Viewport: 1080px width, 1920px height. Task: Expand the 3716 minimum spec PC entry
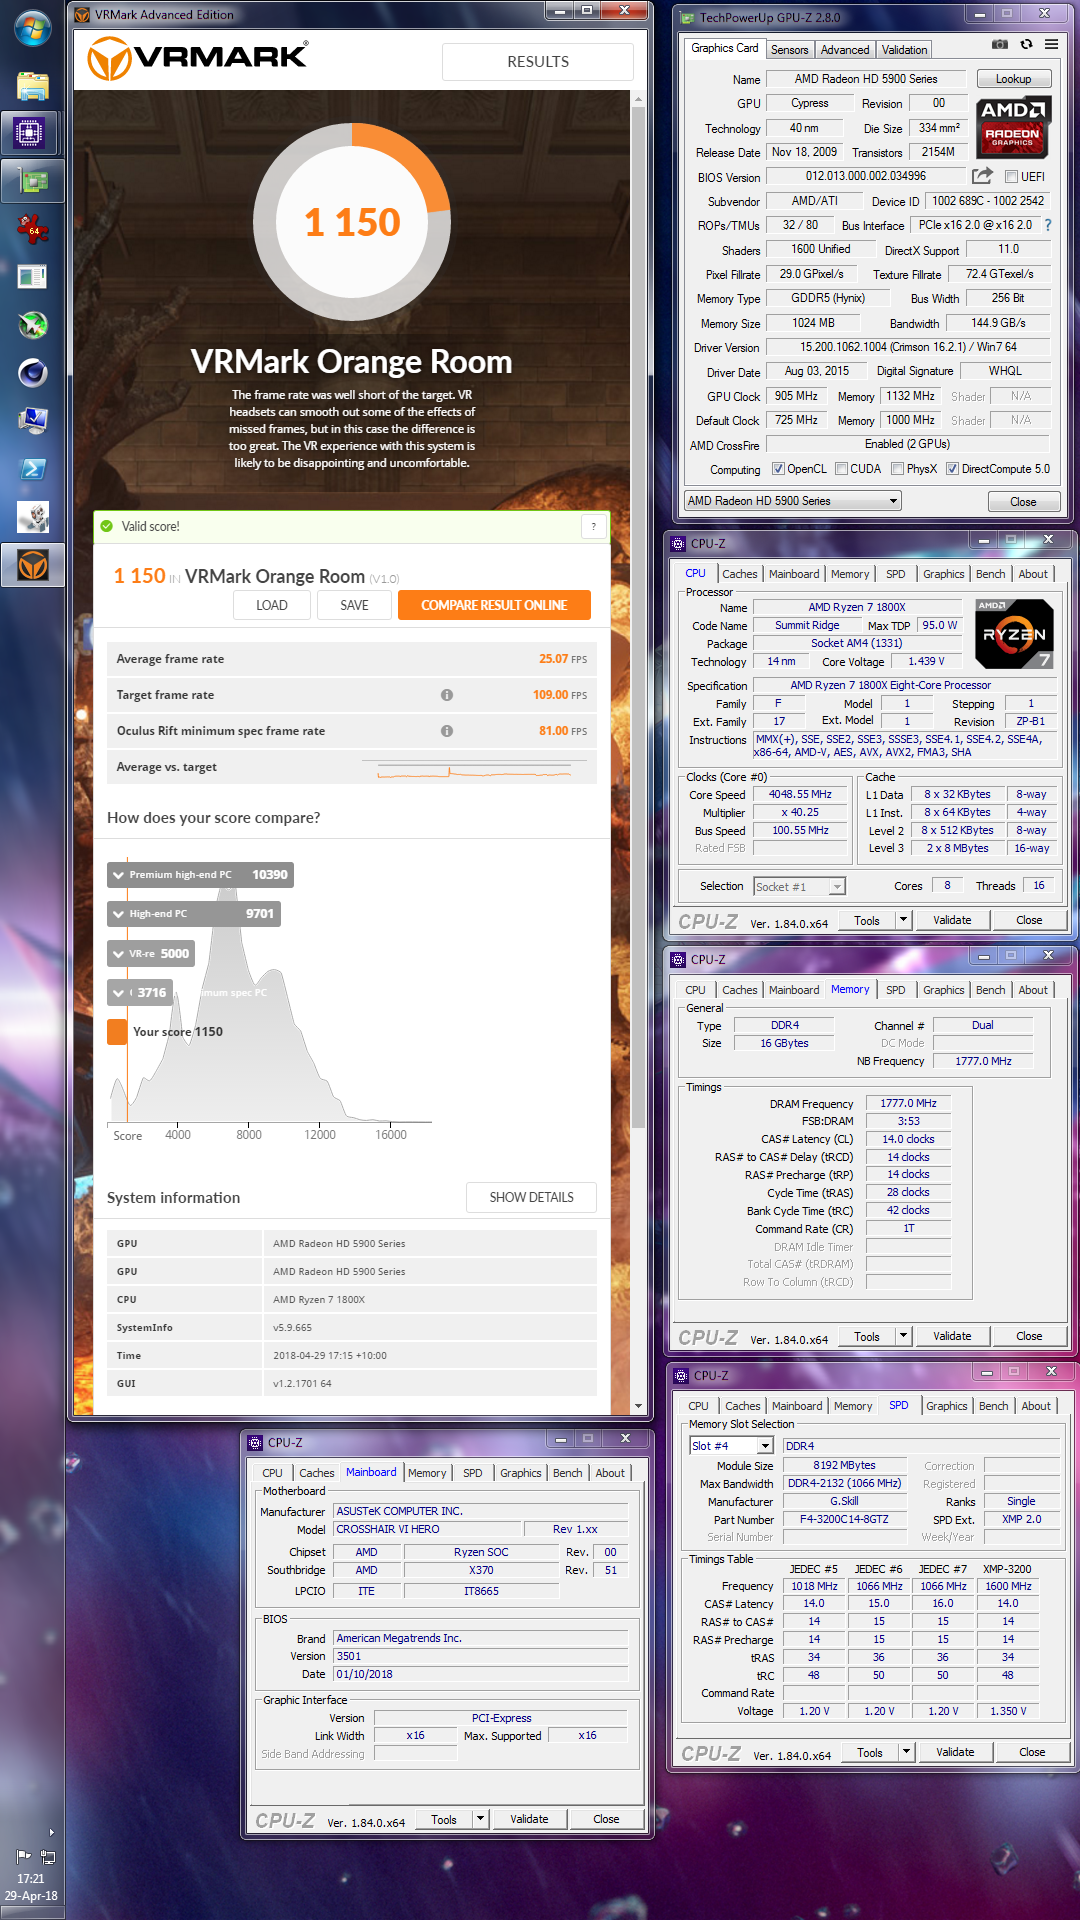[140, 993]
